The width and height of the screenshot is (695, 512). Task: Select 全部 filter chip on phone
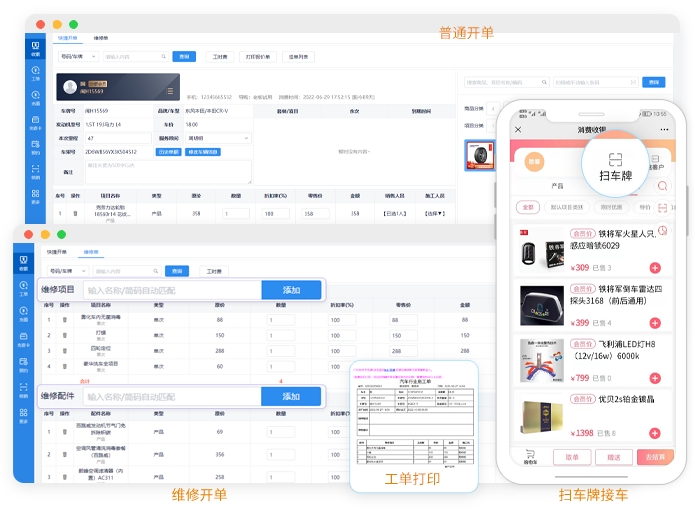click(528, 207)
